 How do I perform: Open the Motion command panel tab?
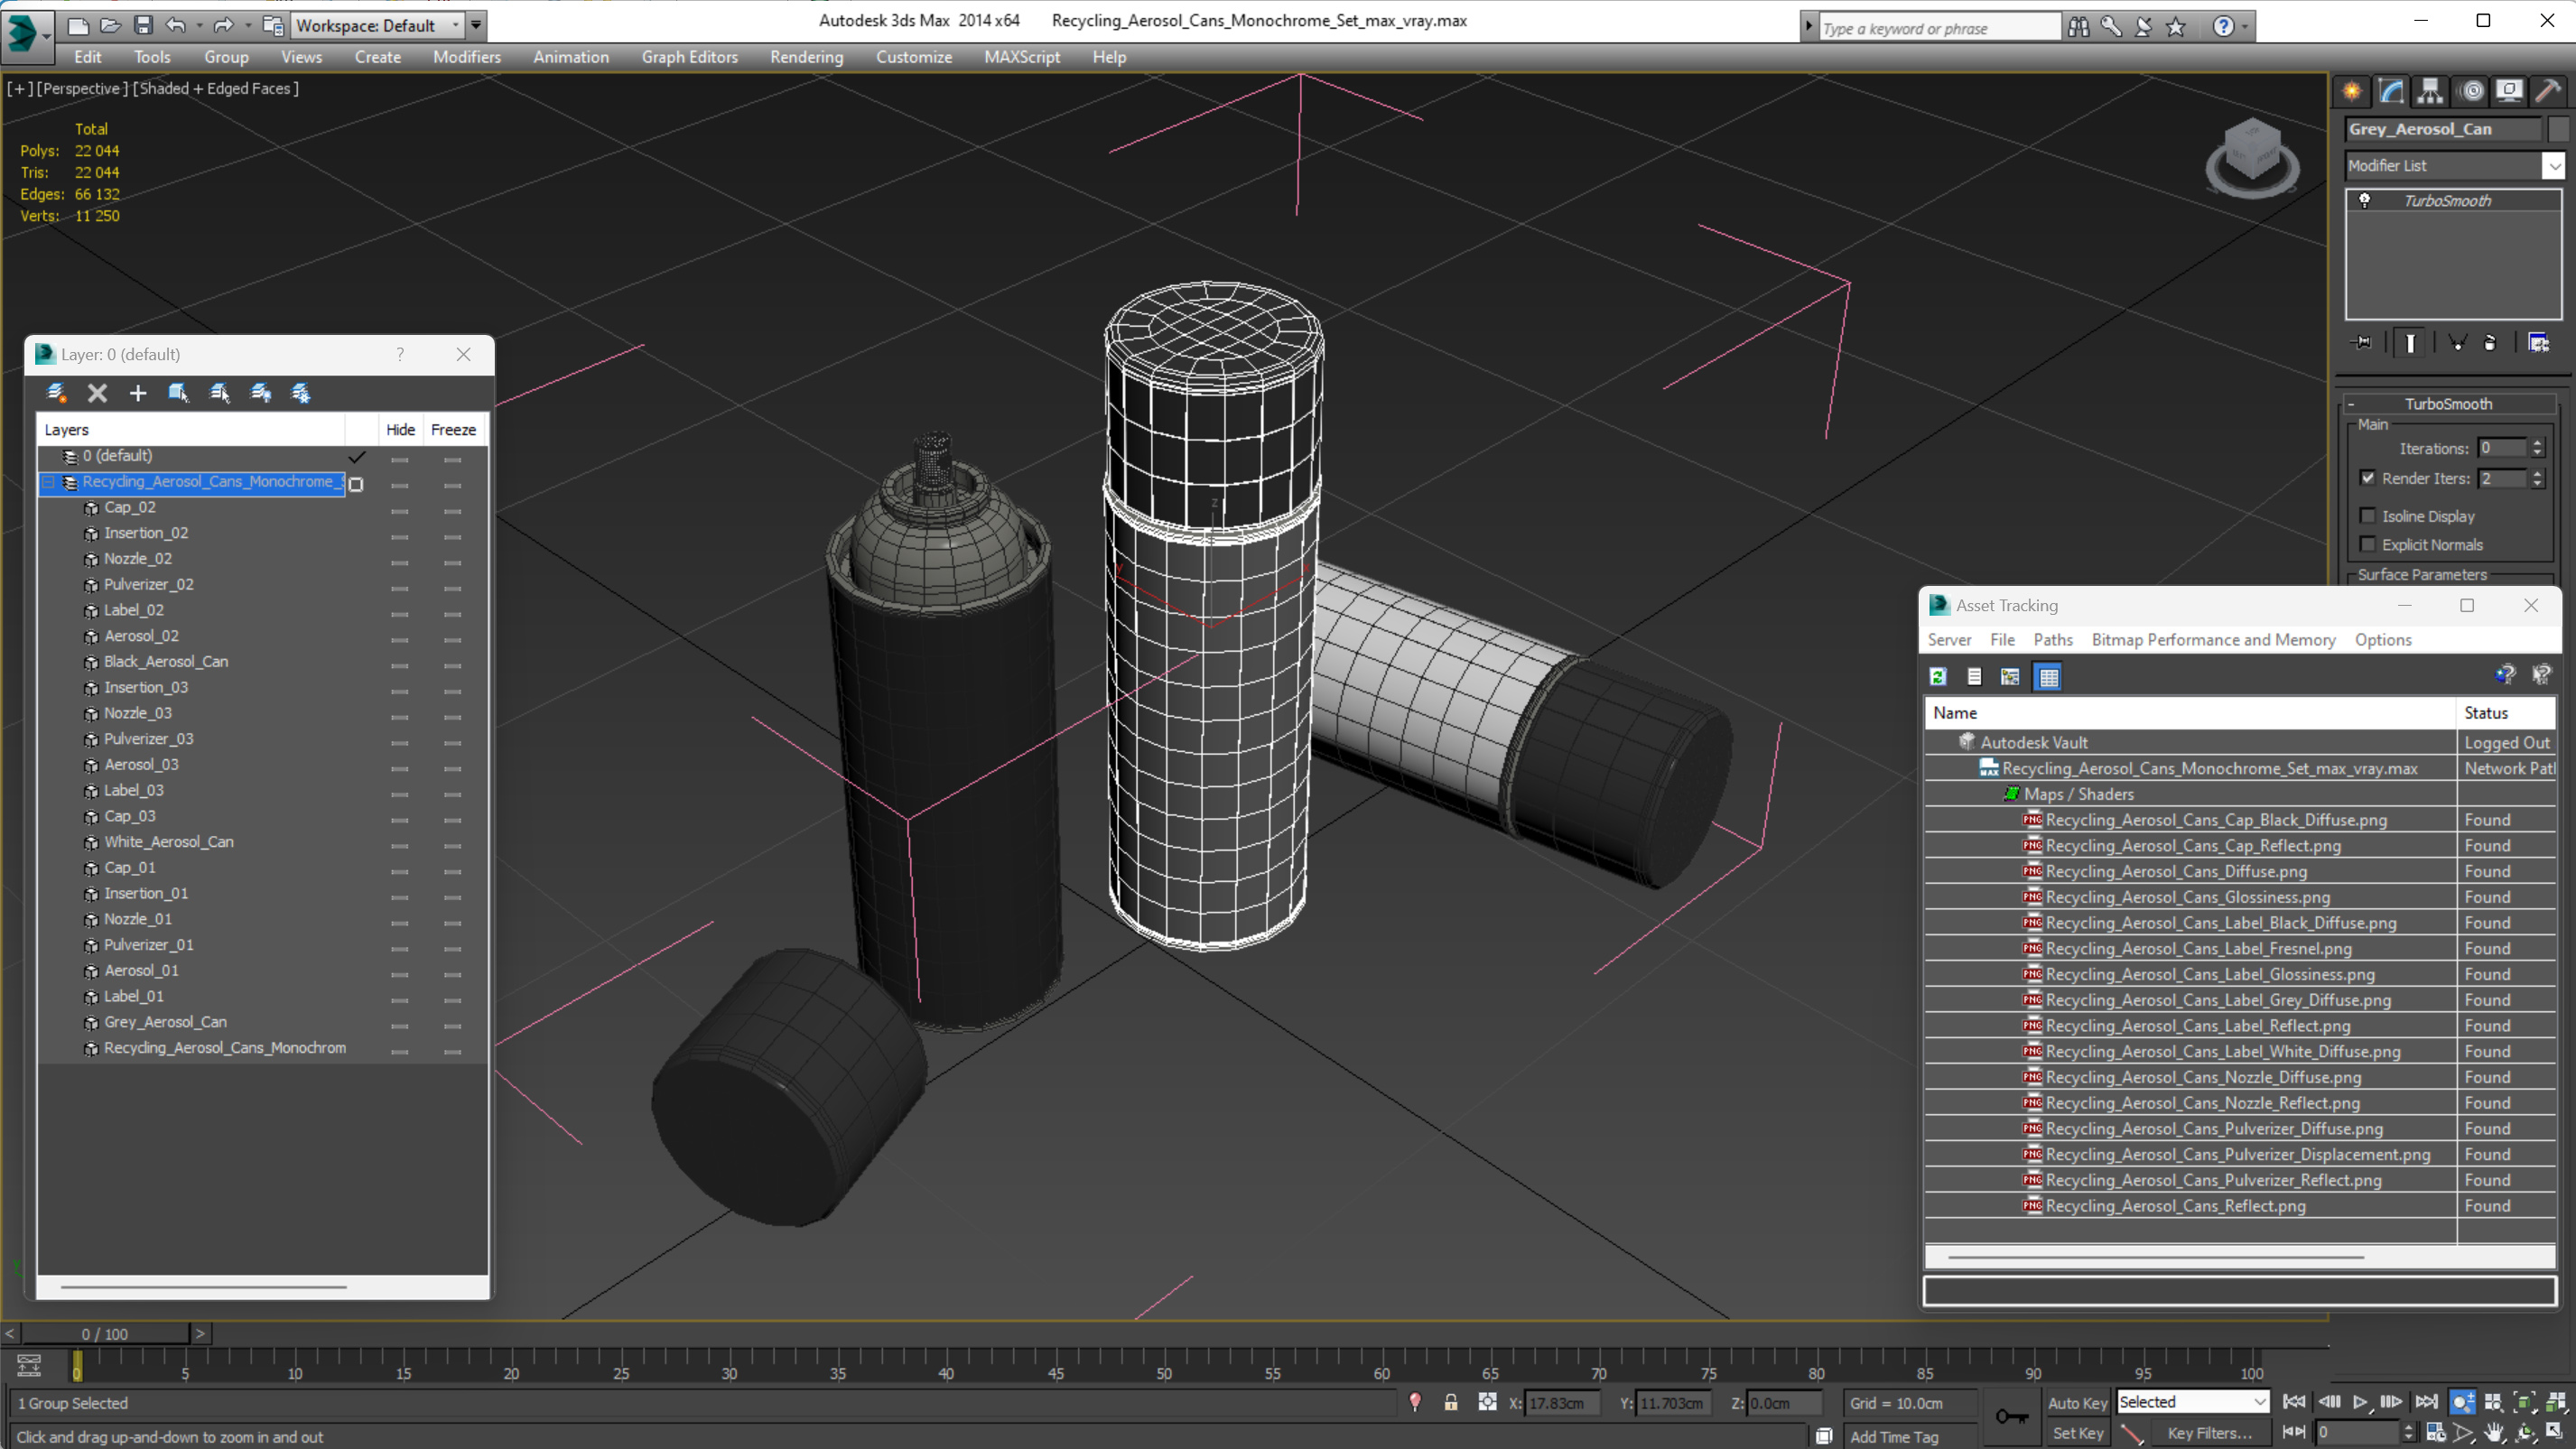(x=2471, y=91)
